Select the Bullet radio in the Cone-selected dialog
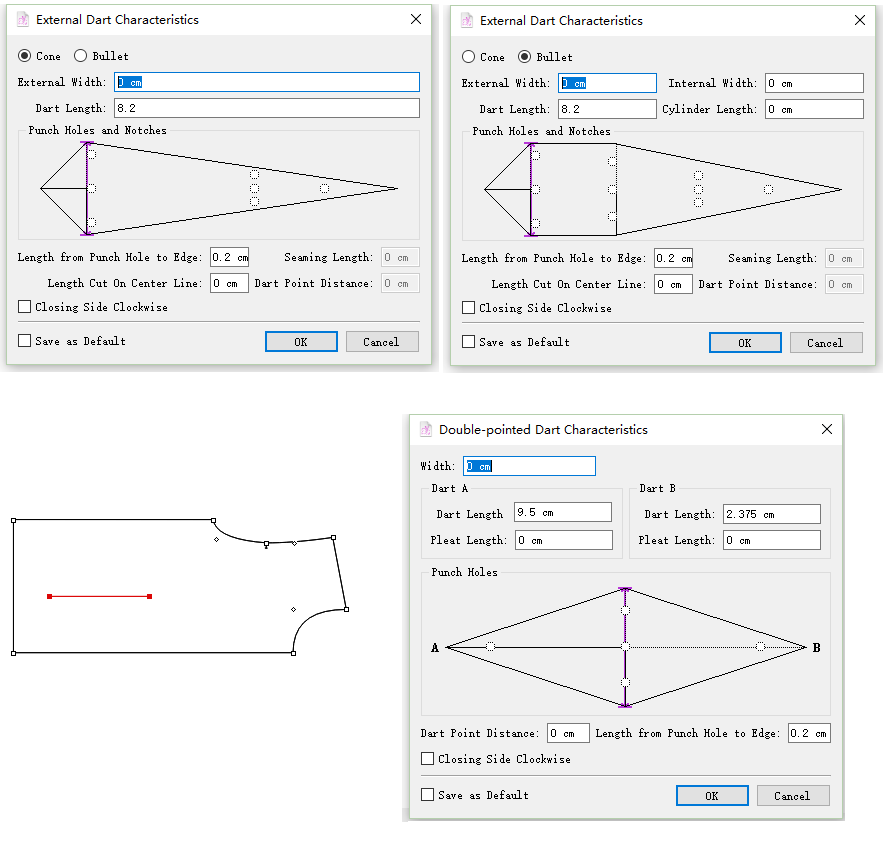This screenshot has width=886, height=853. pyautogui.click(x=81, y=56)
